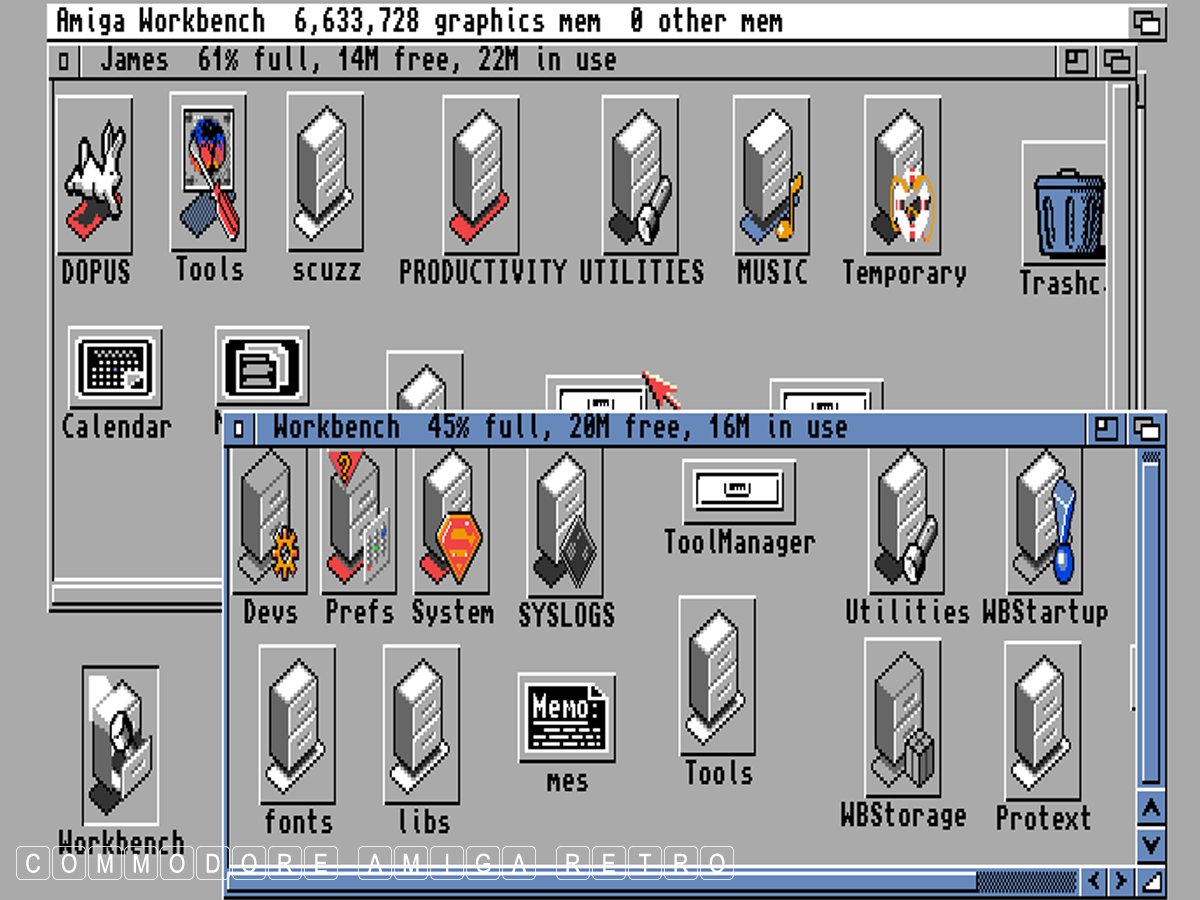
Task: Open the Temporary drawer with lifebuoy icon
Action: (x=903, y=175)
